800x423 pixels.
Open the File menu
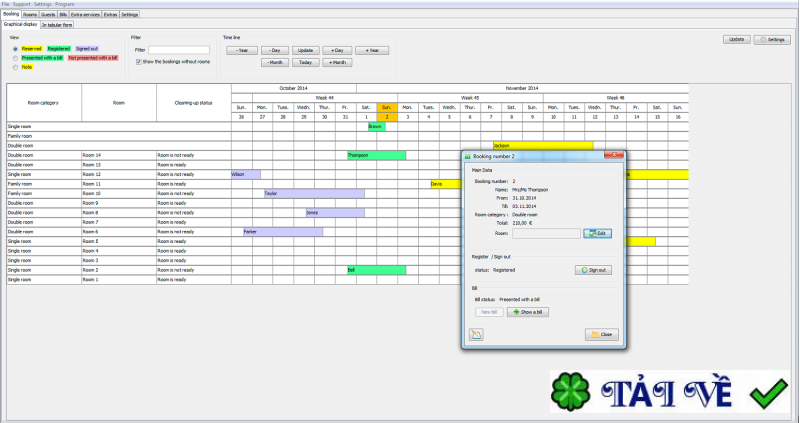click(5, 4)
